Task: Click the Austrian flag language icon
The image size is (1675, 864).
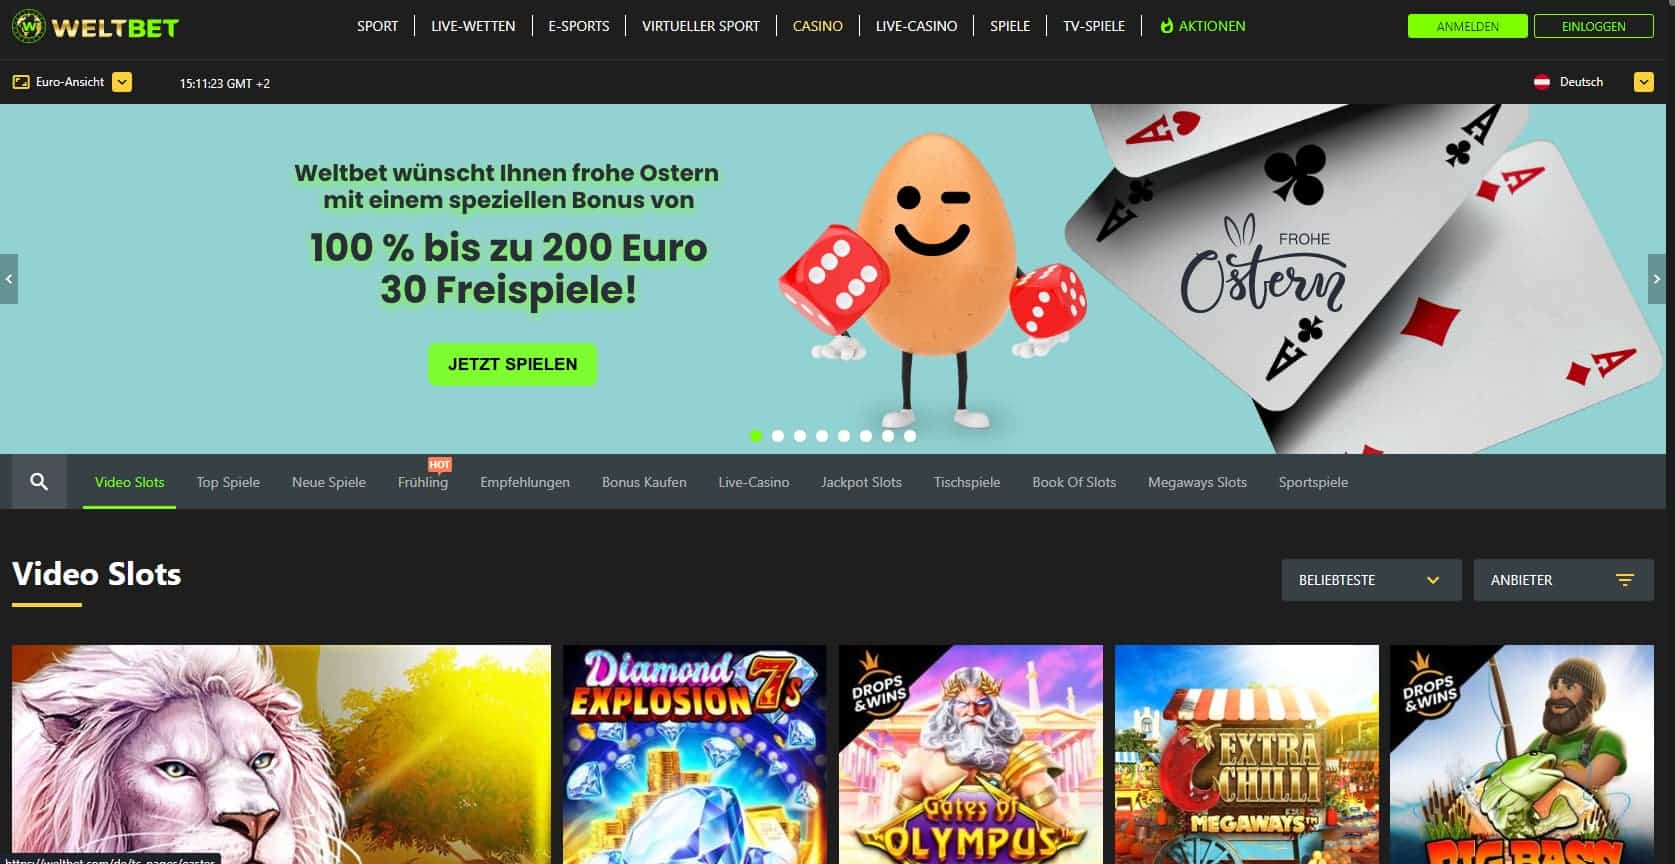Action: click(x=1542, y=82)
